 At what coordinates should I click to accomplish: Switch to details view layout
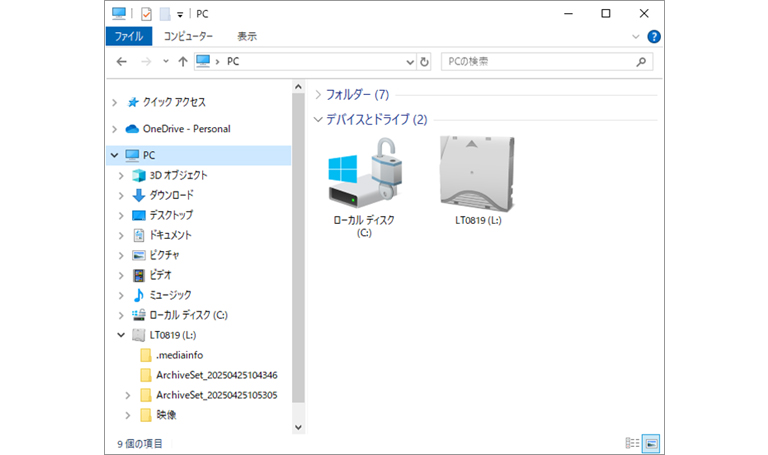(632, 443)
